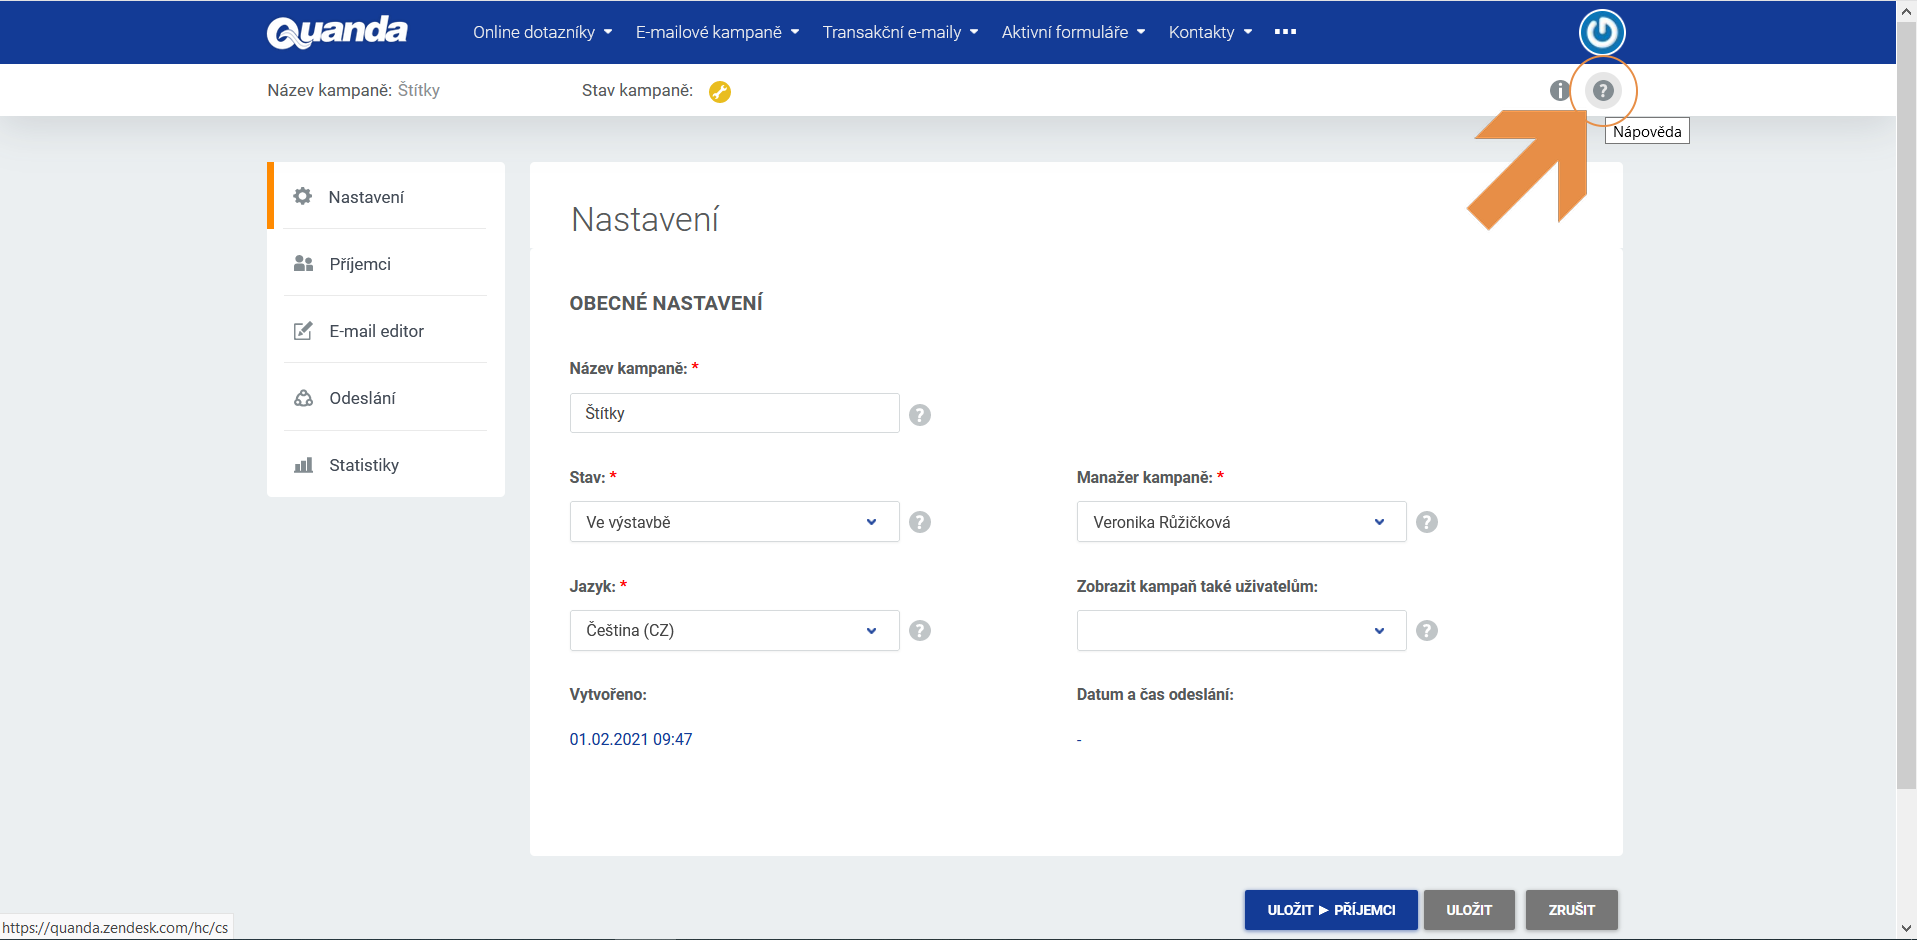Open the E-mail editor pencil icon
Screen dimensions: 1917x940
(x=303, y=330)
